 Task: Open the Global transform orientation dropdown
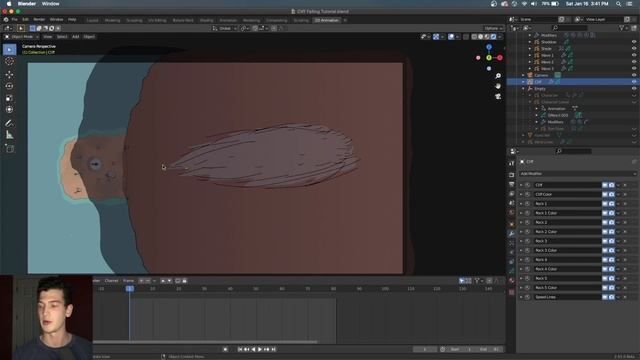(224, 28)
